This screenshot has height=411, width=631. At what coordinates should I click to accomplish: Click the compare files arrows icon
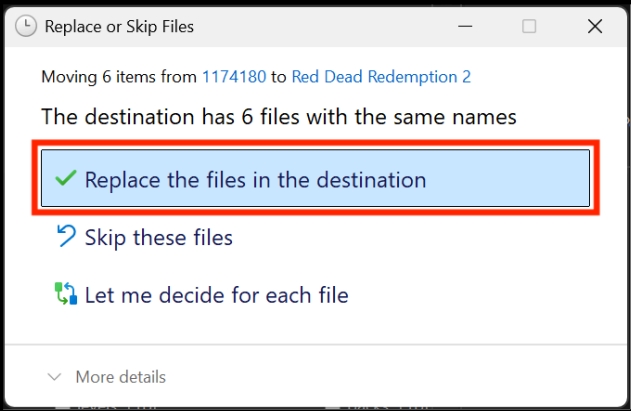pos(66,293)
